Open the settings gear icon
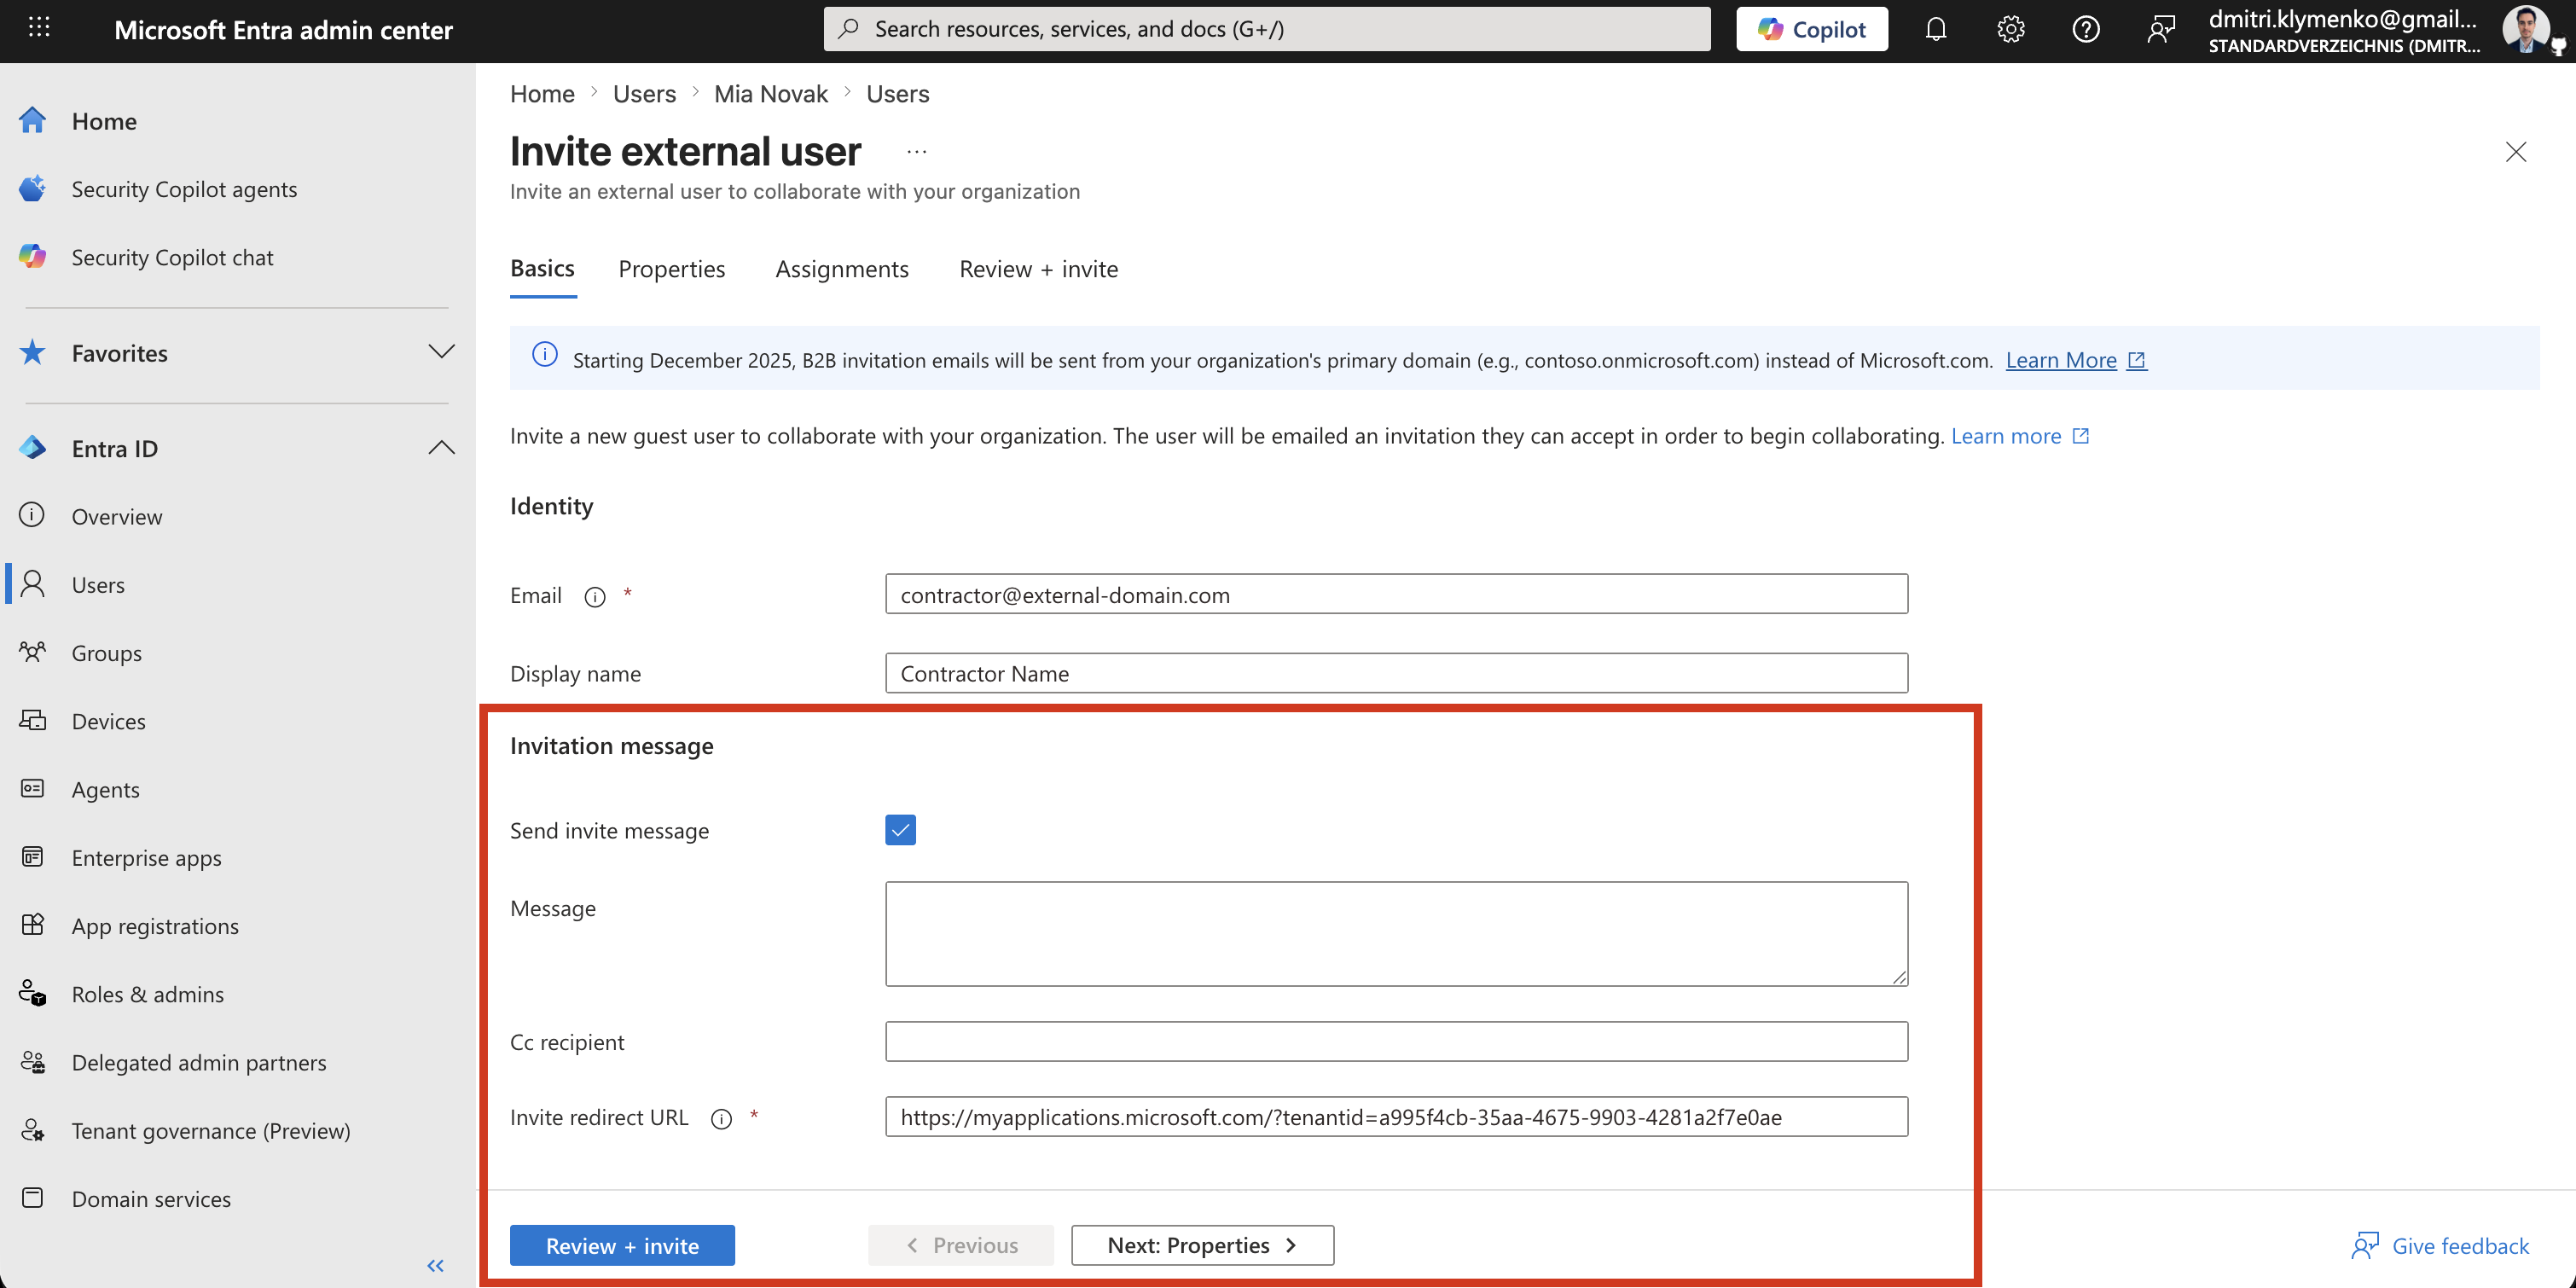The image size is (2576, 1288). (2010, 29)
